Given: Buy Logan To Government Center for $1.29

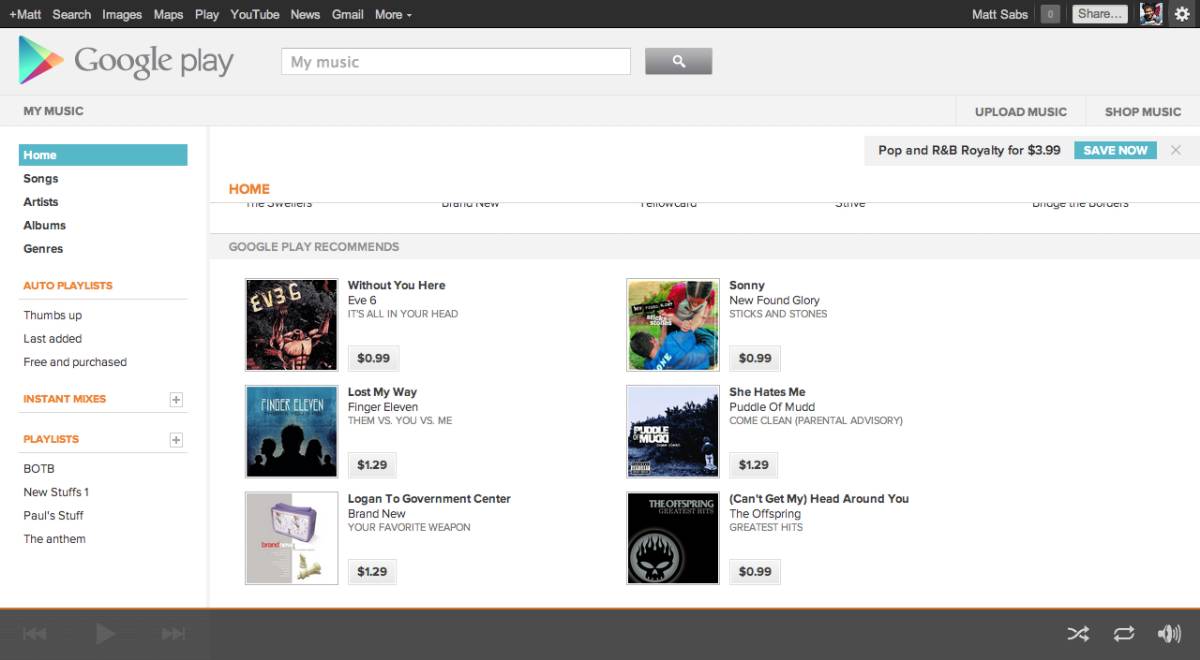Looking at the screenshot, I should 372,572.
